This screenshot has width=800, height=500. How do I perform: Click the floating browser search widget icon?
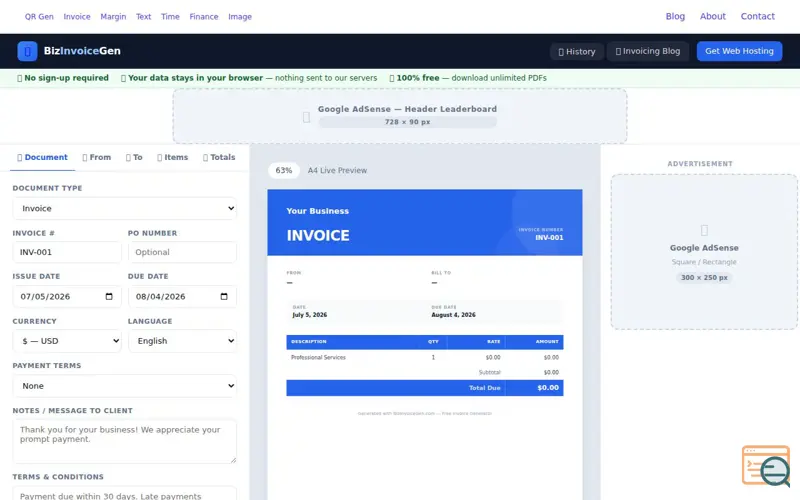766,466
